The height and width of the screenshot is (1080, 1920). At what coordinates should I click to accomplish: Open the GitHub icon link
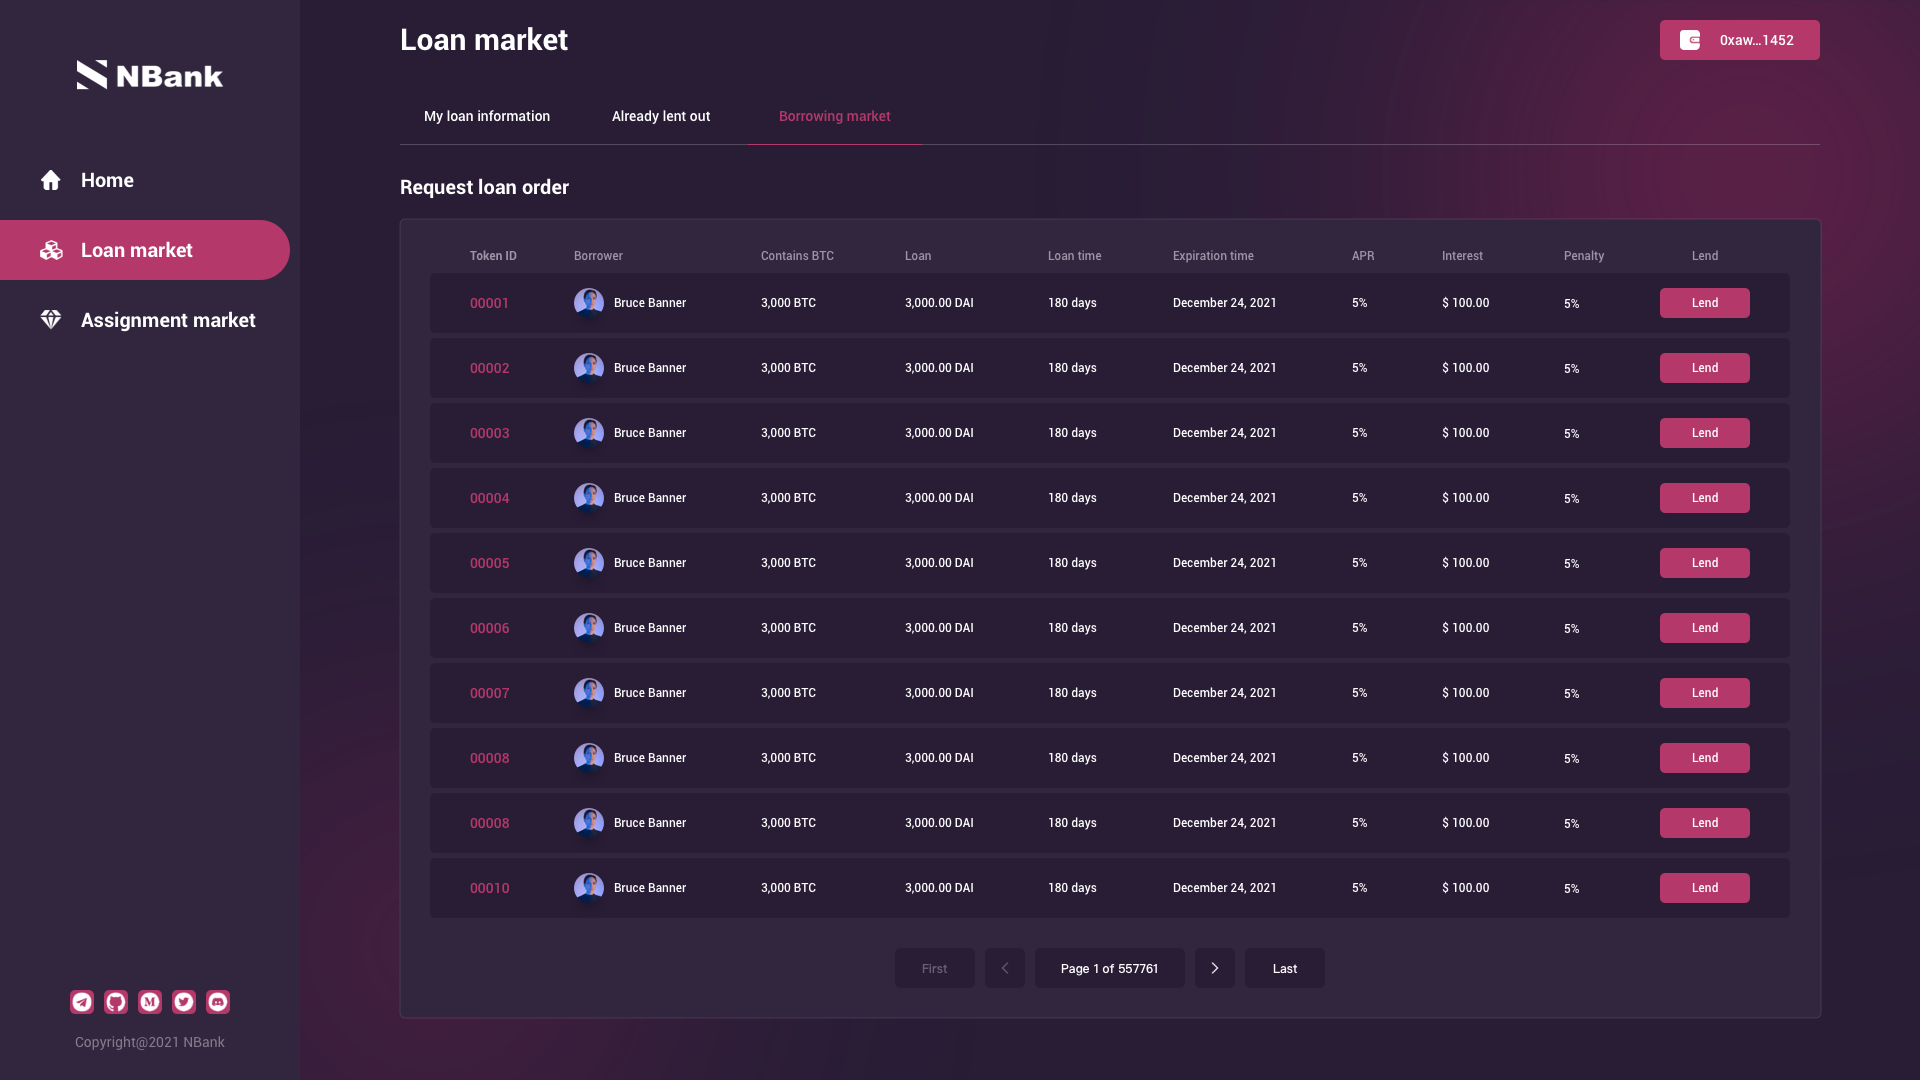(x=116, y=1002)
